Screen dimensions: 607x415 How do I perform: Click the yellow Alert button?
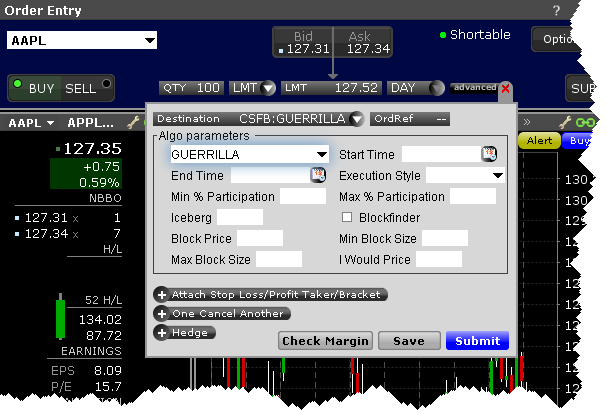pos(538,142)
